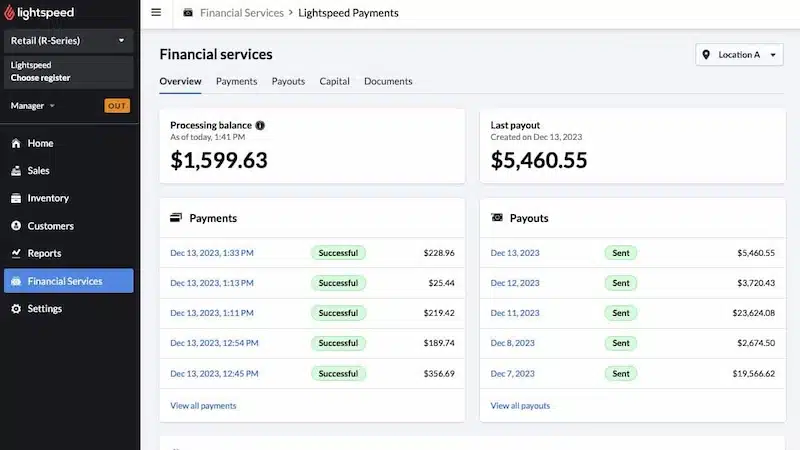Click the $23,624.08 payout amount
This screenshot has width=800, height=450.
point(754,313)
